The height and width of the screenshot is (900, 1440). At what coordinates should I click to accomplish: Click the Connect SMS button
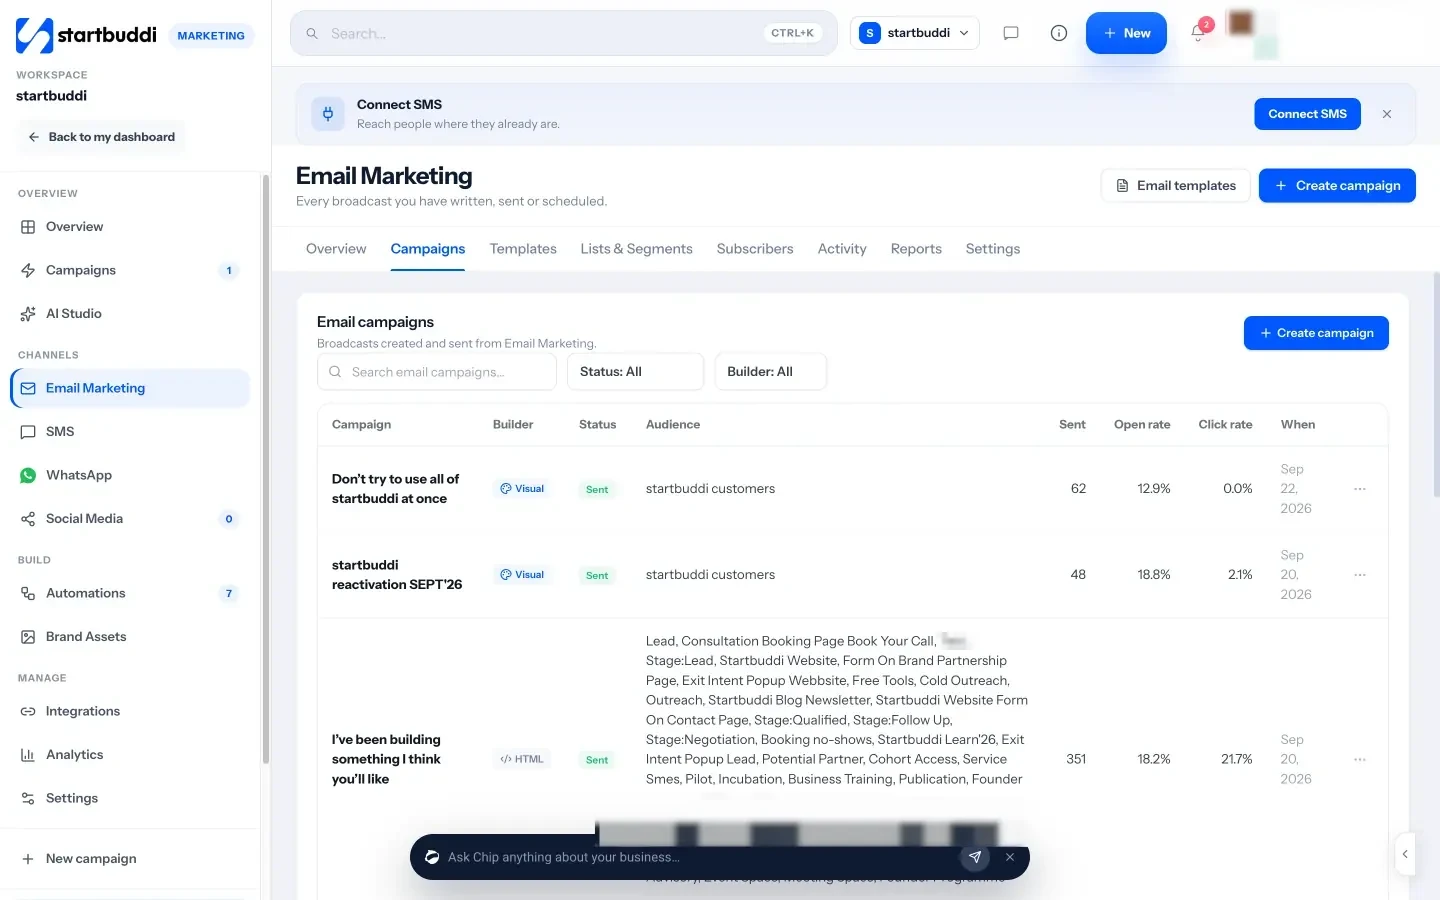pyautogui.click(x=1307, y=114)
